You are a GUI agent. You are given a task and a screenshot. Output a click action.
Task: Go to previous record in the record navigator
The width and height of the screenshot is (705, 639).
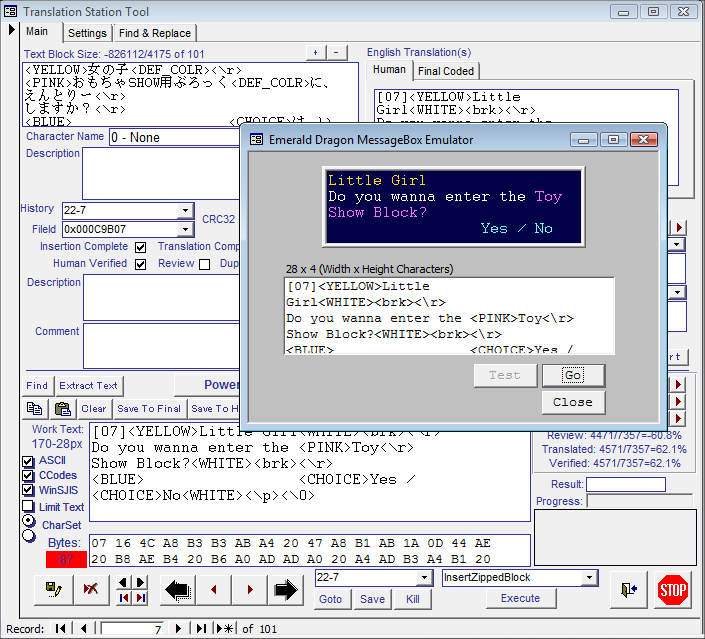point(84,629)
